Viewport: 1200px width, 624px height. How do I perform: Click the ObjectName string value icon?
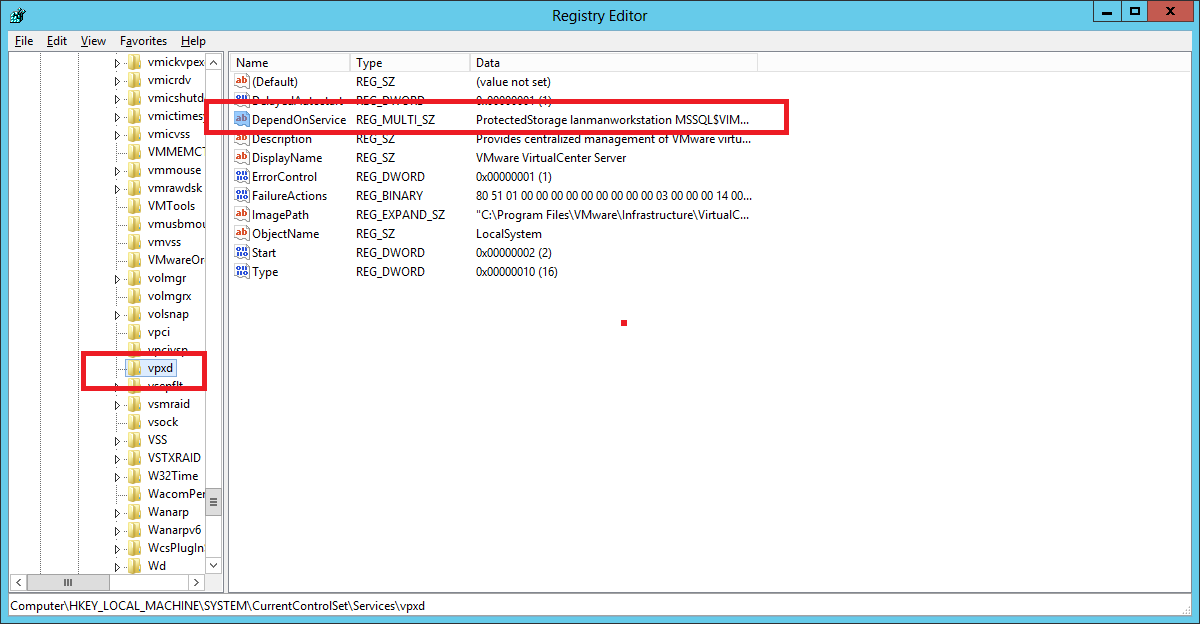(241, 233)
